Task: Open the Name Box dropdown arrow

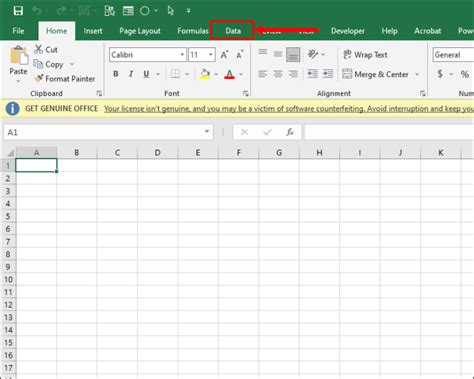Action: (207, 132)
